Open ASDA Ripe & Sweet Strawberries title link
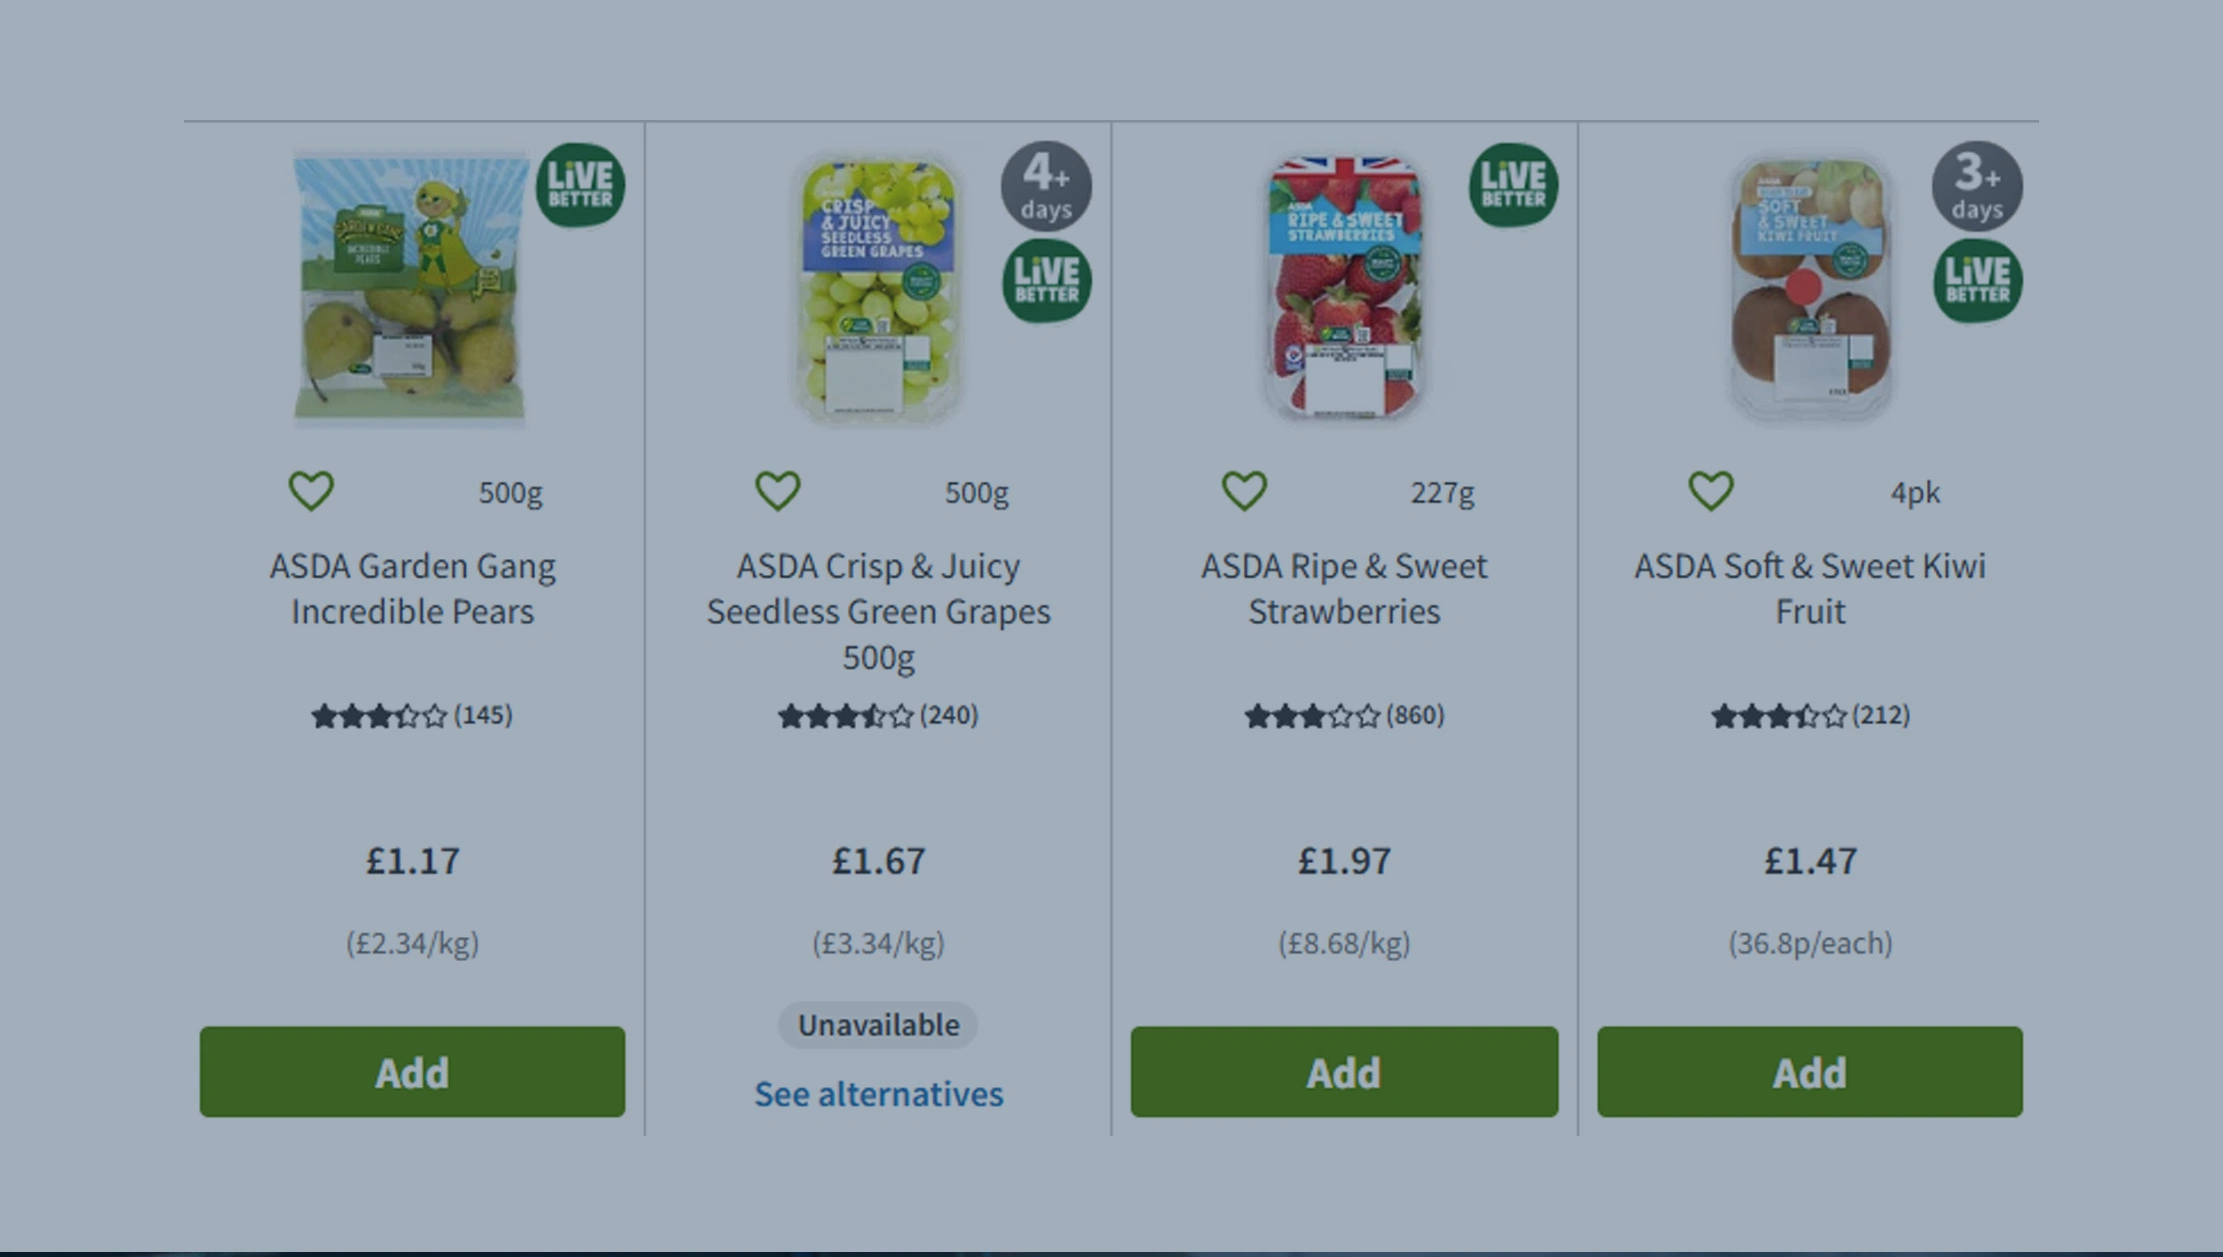The height and width of the screenshot is (1257, 2223). tap(1344, 588)
